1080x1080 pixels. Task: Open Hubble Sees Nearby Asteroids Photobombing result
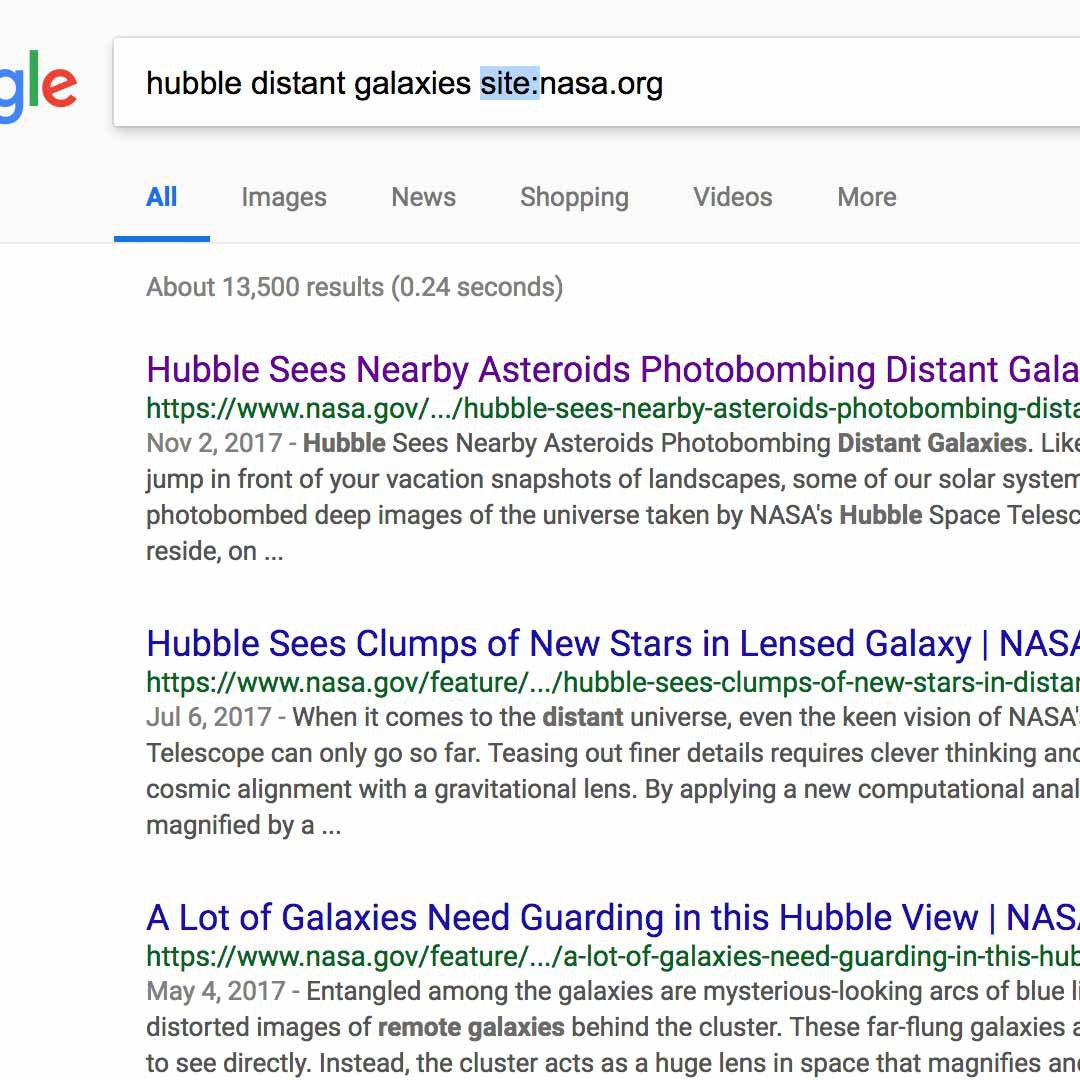(613, 369)
